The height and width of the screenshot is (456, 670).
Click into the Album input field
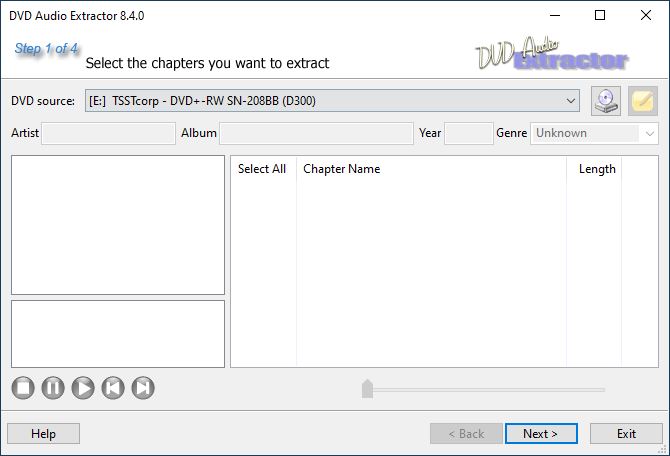pyautogui.click(x=316, y=133)
